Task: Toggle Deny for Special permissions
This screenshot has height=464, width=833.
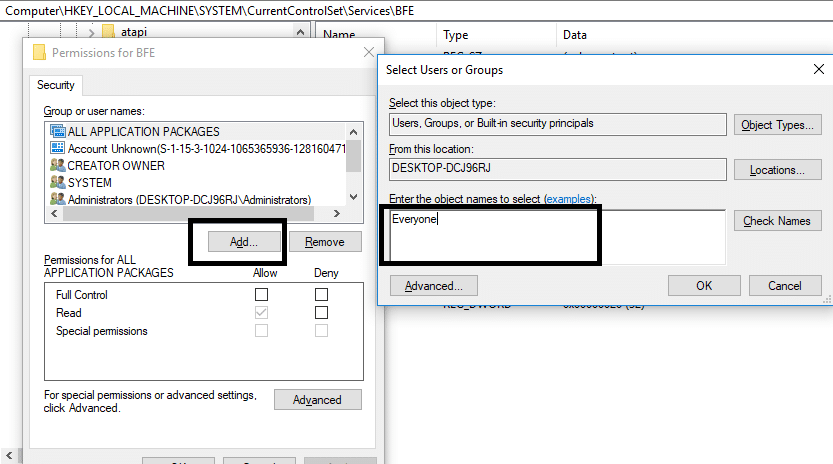Action: point(321,331)
